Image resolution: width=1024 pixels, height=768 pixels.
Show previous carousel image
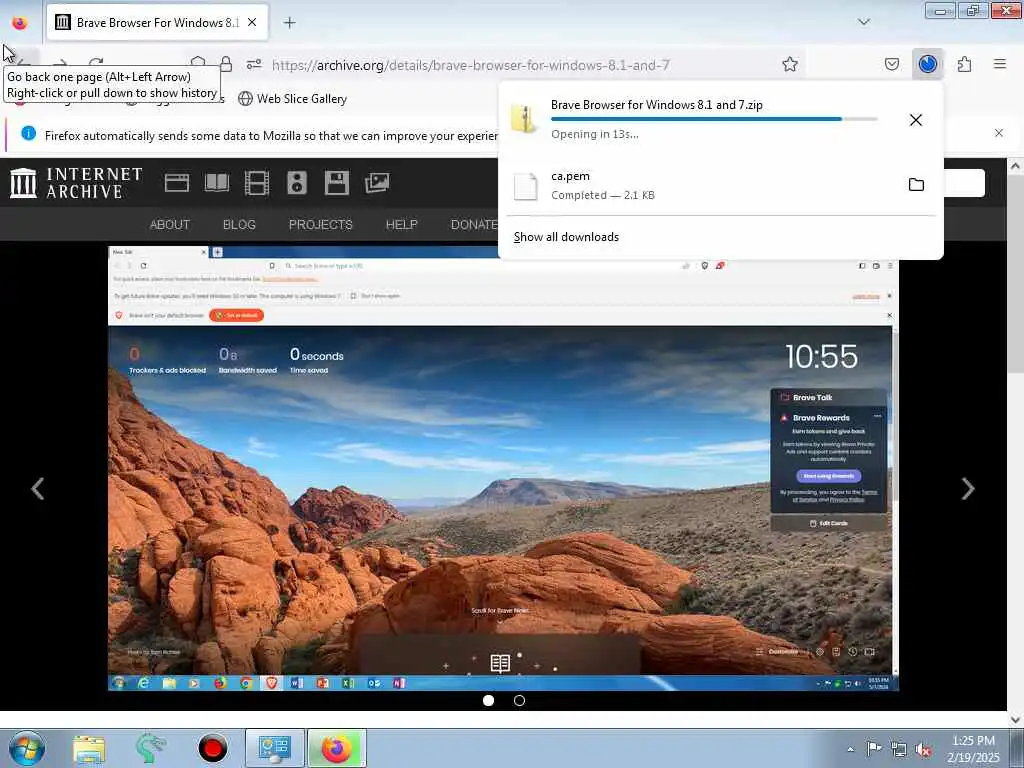(38, 488)
